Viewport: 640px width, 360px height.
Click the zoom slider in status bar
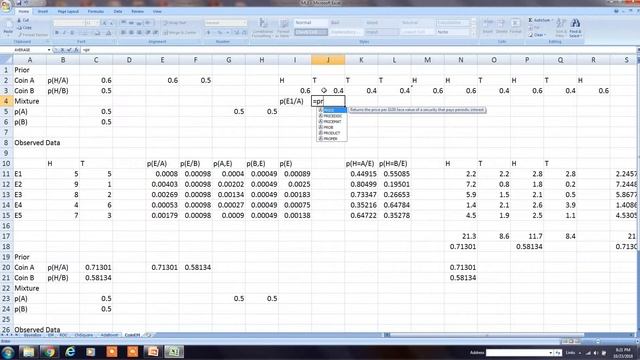[x=598, y=341]
